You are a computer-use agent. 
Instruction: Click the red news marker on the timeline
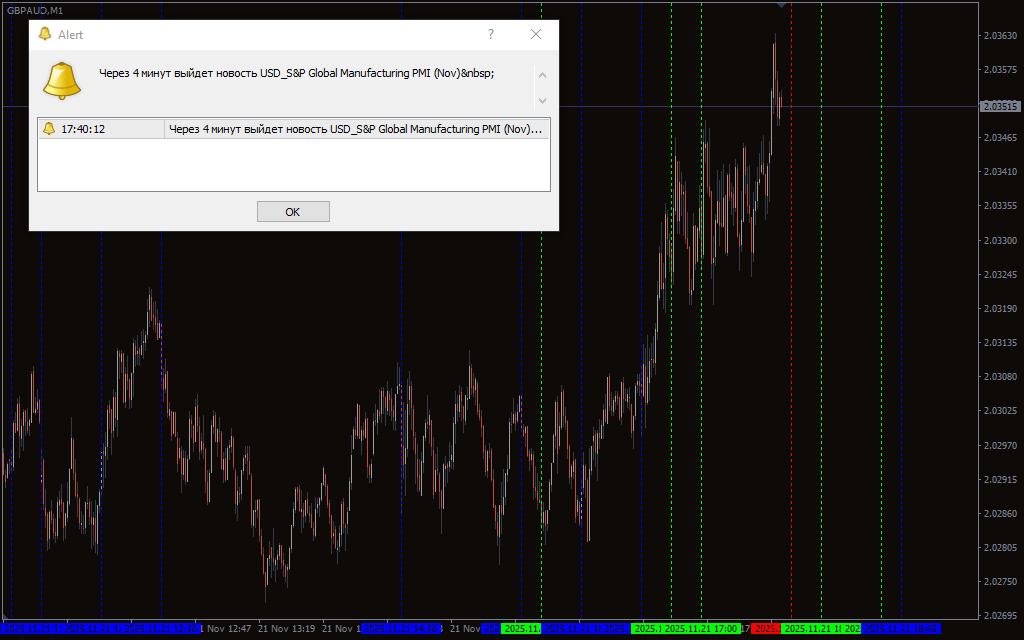[766, 629]
